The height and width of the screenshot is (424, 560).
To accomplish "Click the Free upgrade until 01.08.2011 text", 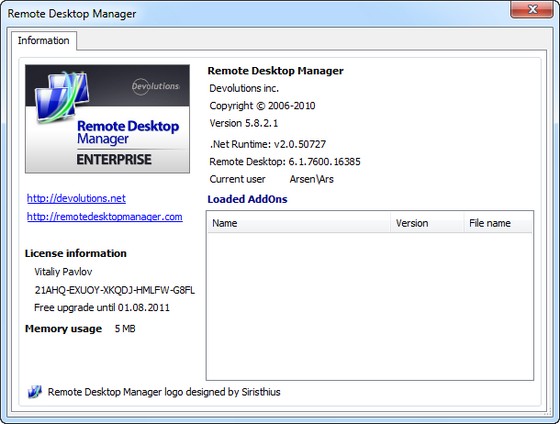I will pyautogui.click(x=102, y=308).
